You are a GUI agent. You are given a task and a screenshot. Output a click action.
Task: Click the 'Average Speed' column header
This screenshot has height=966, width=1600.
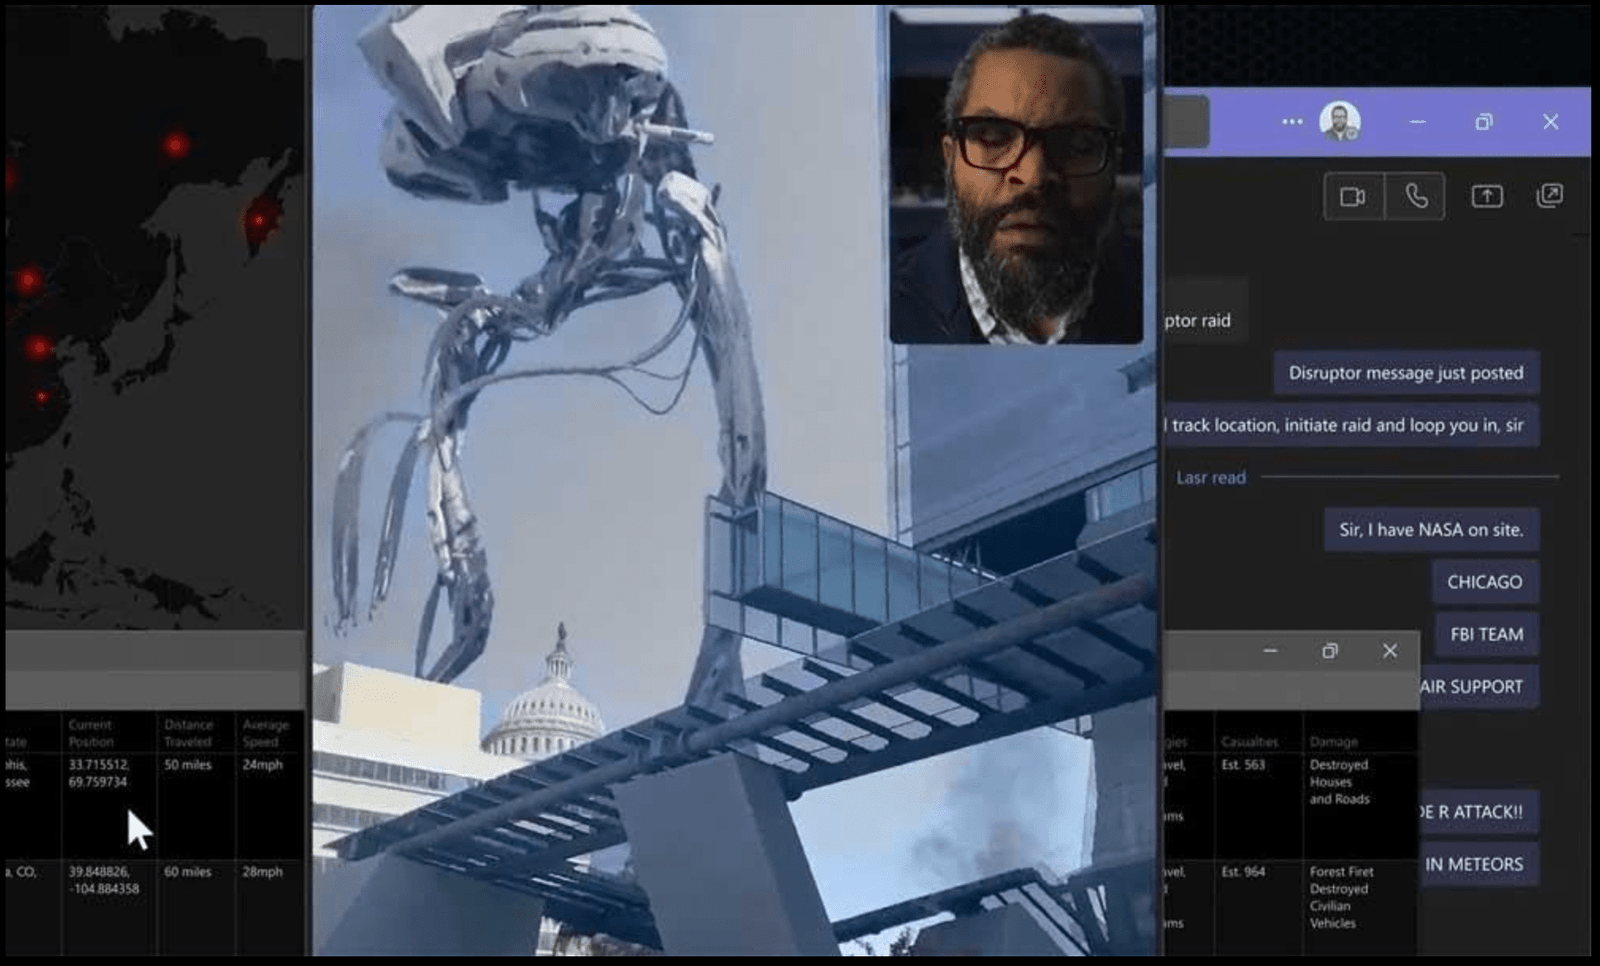pos(265,733)
